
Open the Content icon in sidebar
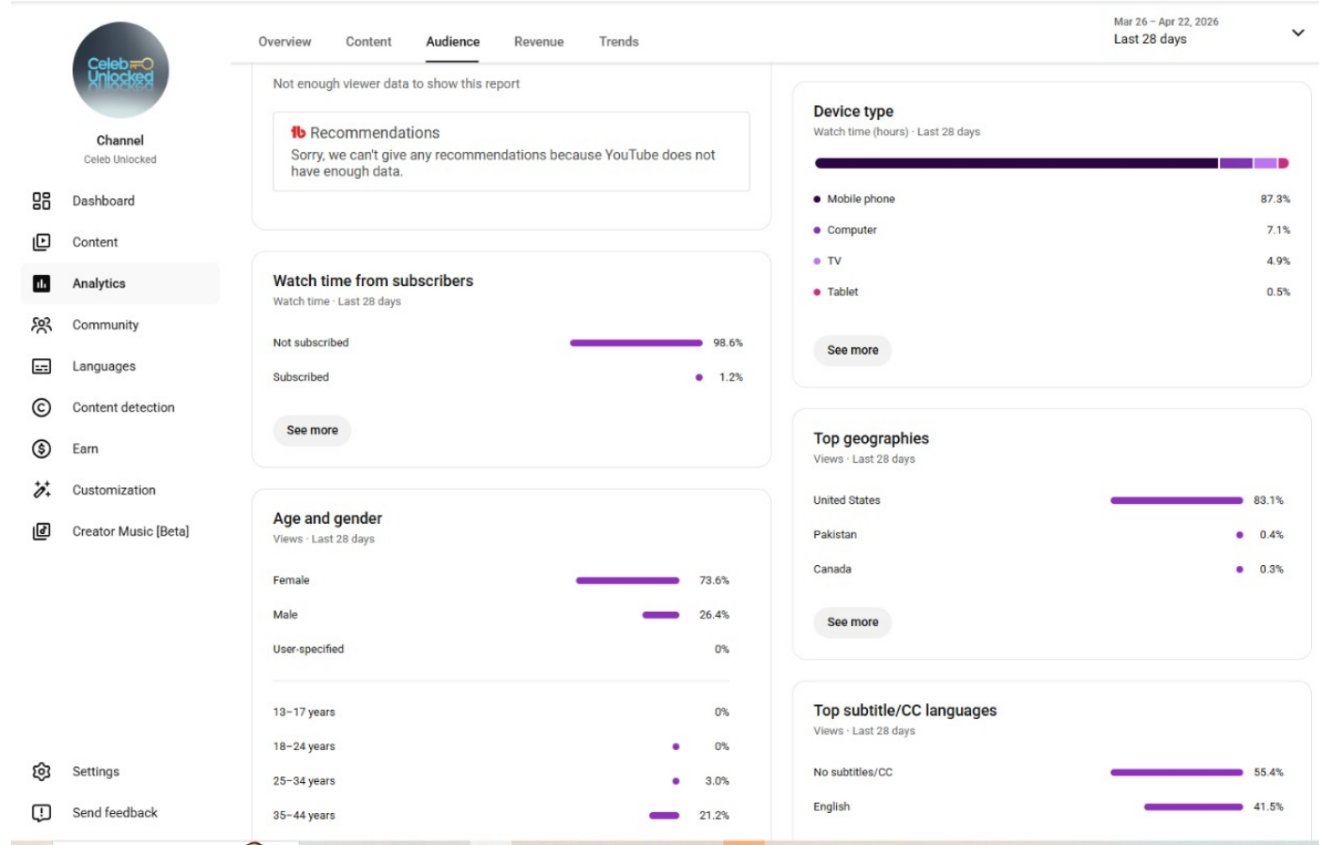click(x=41, y=242)
